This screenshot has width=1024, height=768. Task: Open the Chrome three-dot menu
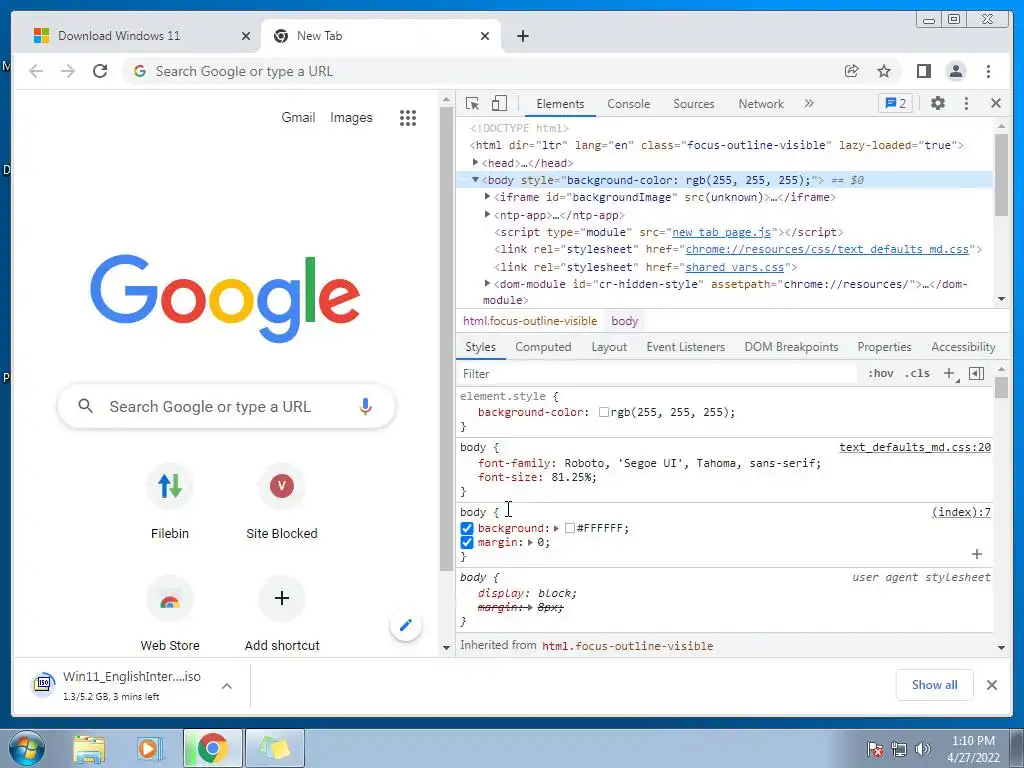pyautogui.click(x=988, y=71)
